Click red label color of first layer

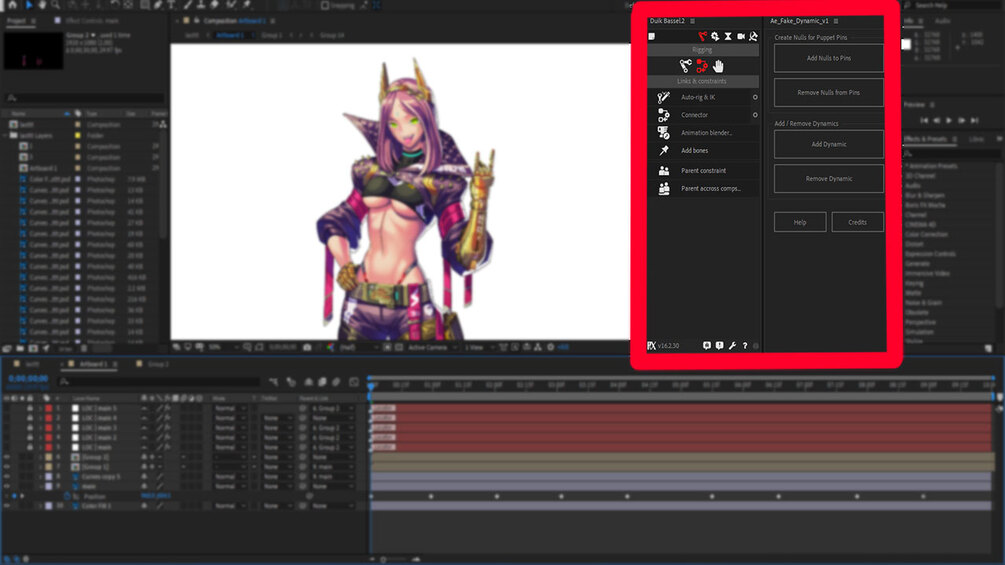(49, 409)
